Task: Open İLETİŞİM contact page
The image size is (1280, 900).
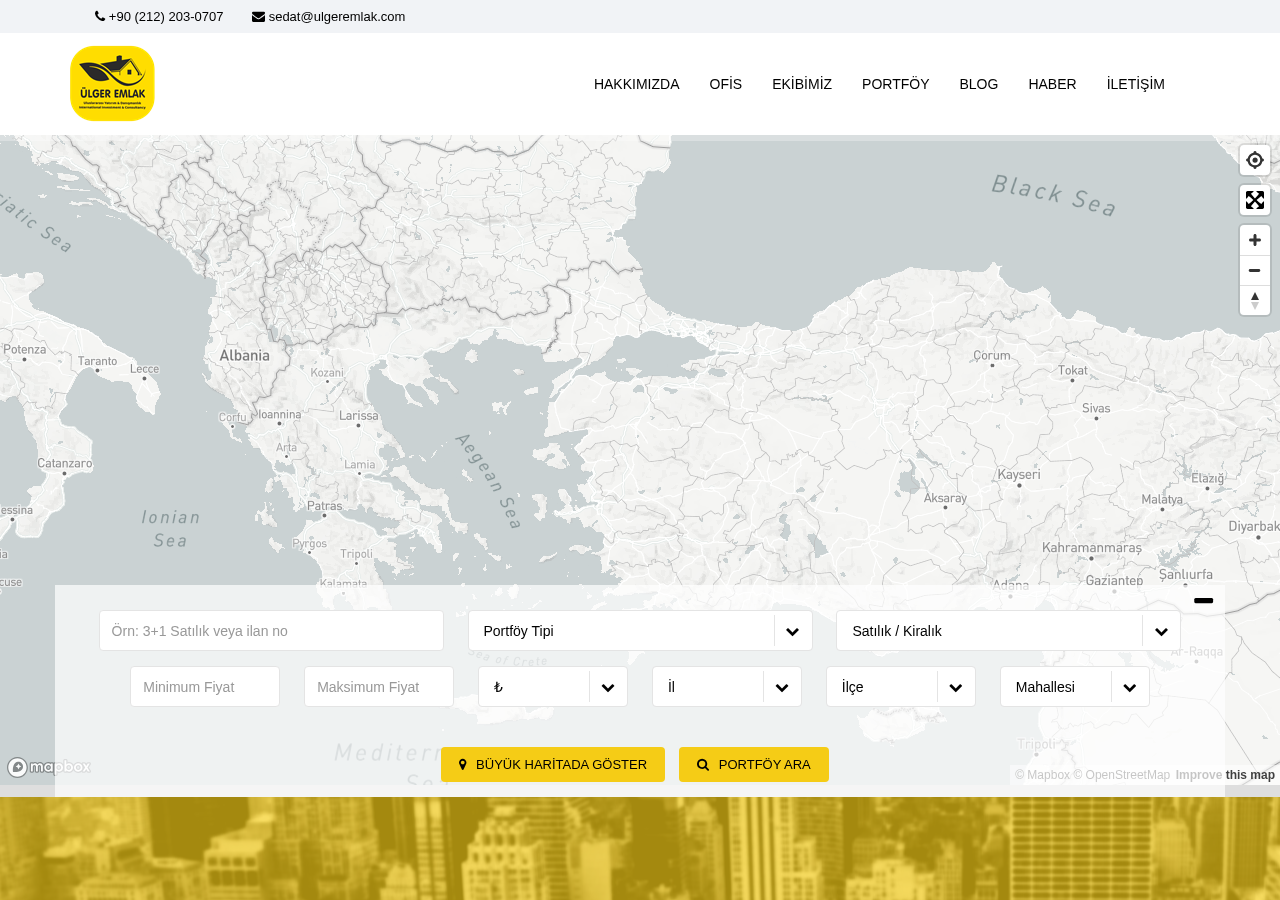Action: (1136, 84)
